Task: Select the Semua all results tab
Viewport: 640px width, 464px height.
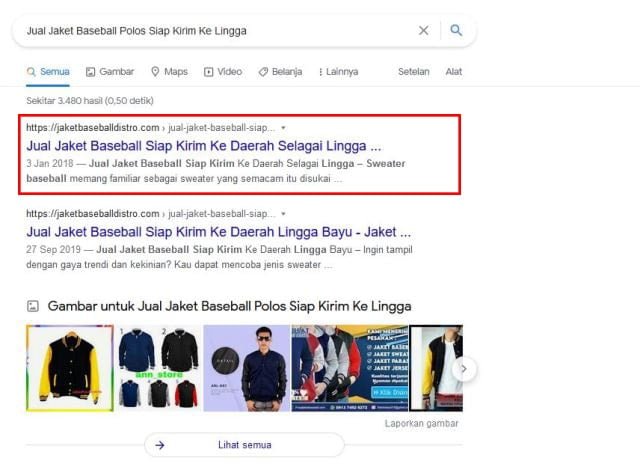Action: (x=48, y=72)
